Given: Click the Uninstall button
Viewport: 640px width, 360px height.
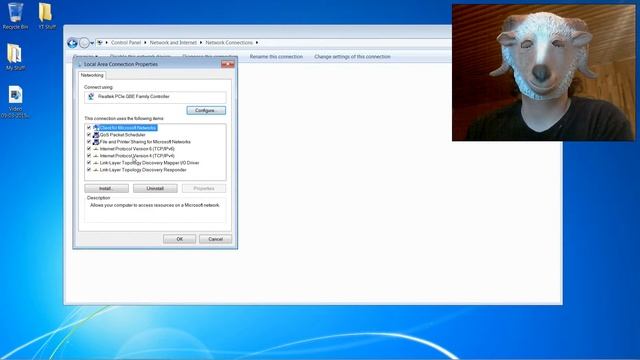Looking at the screenshot, I should [x=155, y=189].
